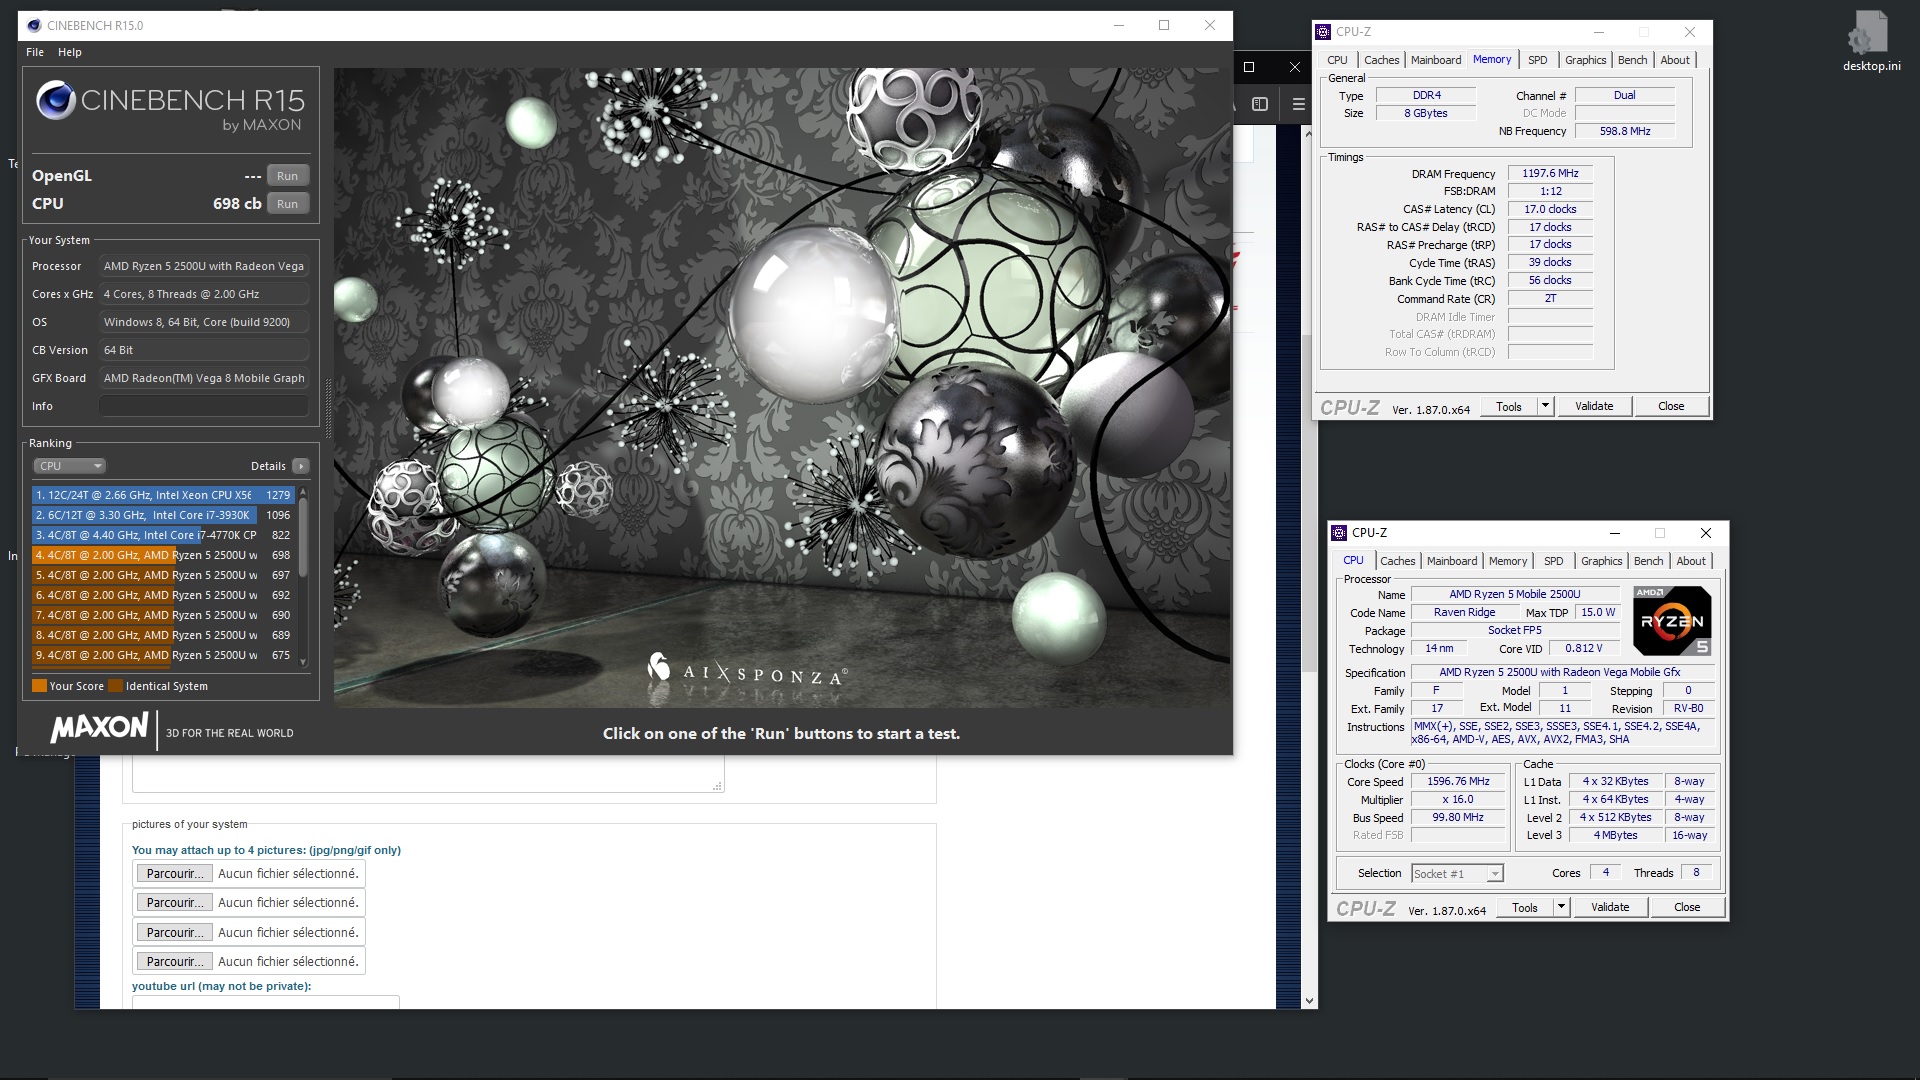Open Graphics tab in lower CPU-Z window
The image size is (1920, 1080).
pos(1601,561)
